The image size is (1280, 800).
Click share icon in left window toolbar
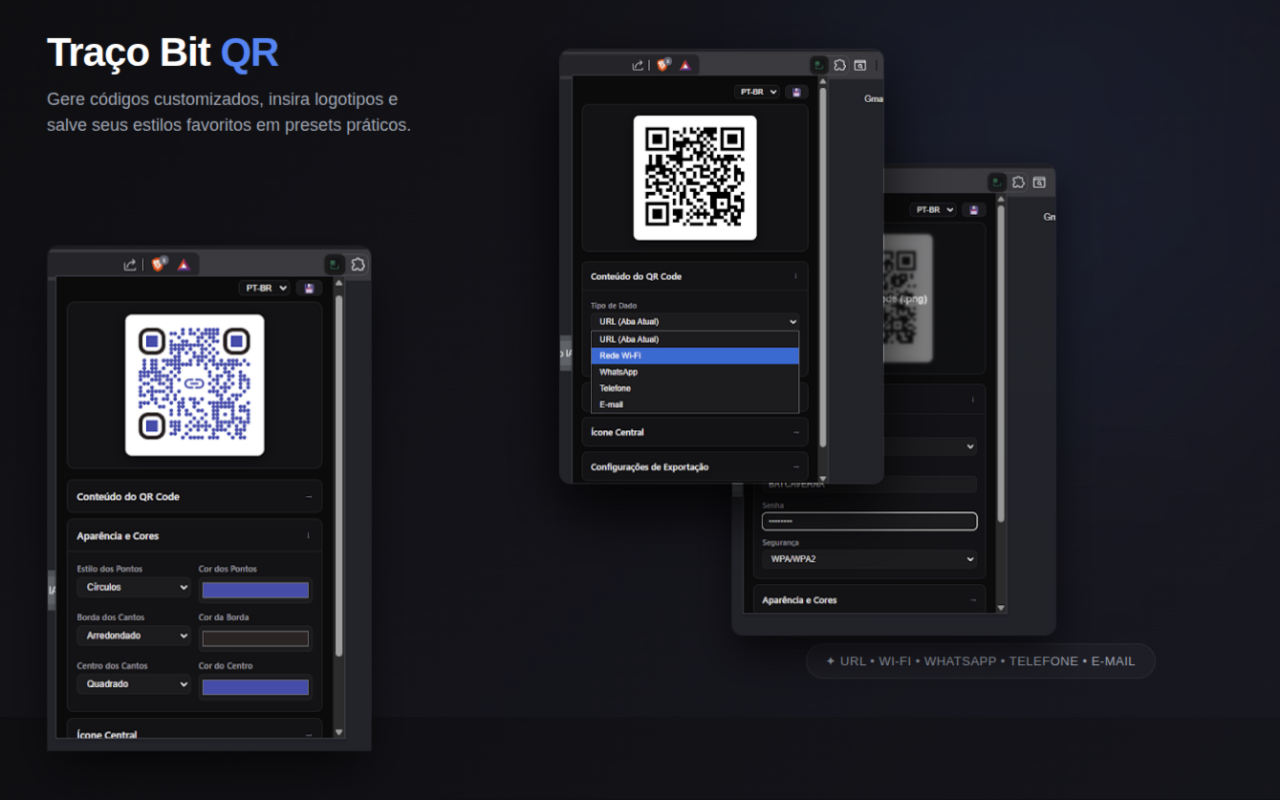click(130, 265)
